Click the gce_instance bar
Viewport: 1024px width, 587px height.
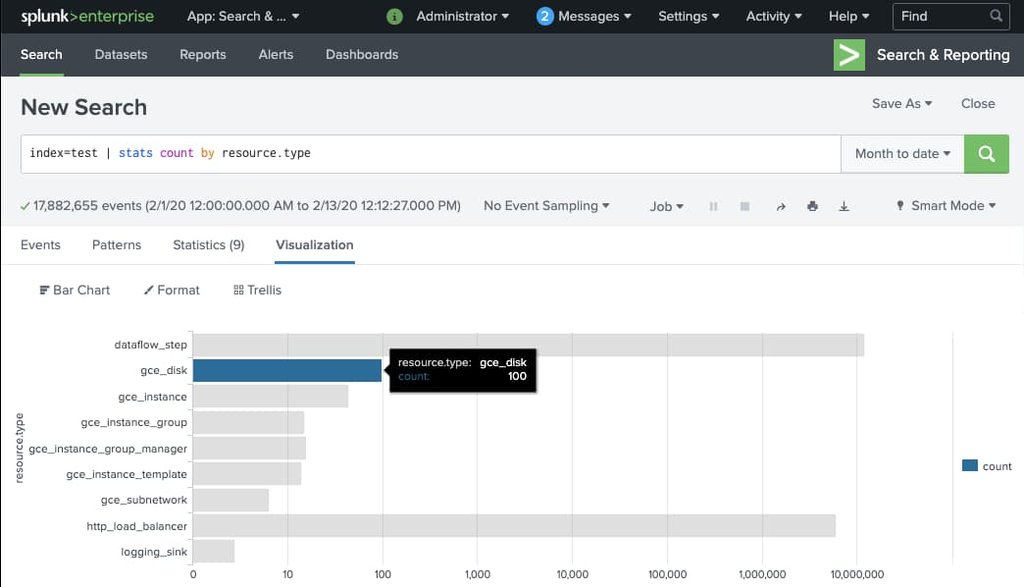[270, 396]
